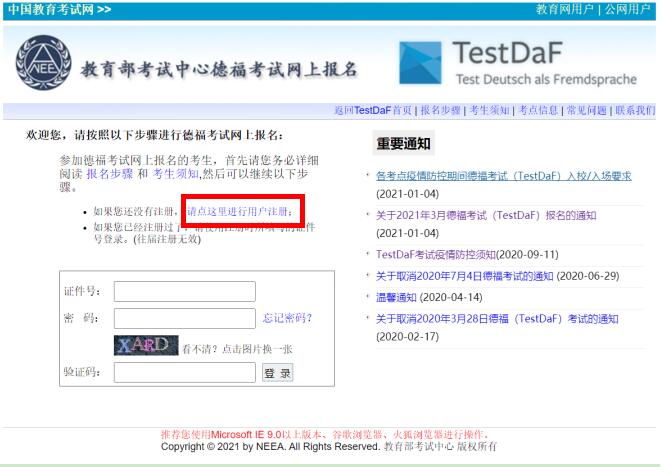The height and width of the screenshot is (467, 662).
Task: Open 考生须知 in the navigation bar
Action: click(489, 111)
